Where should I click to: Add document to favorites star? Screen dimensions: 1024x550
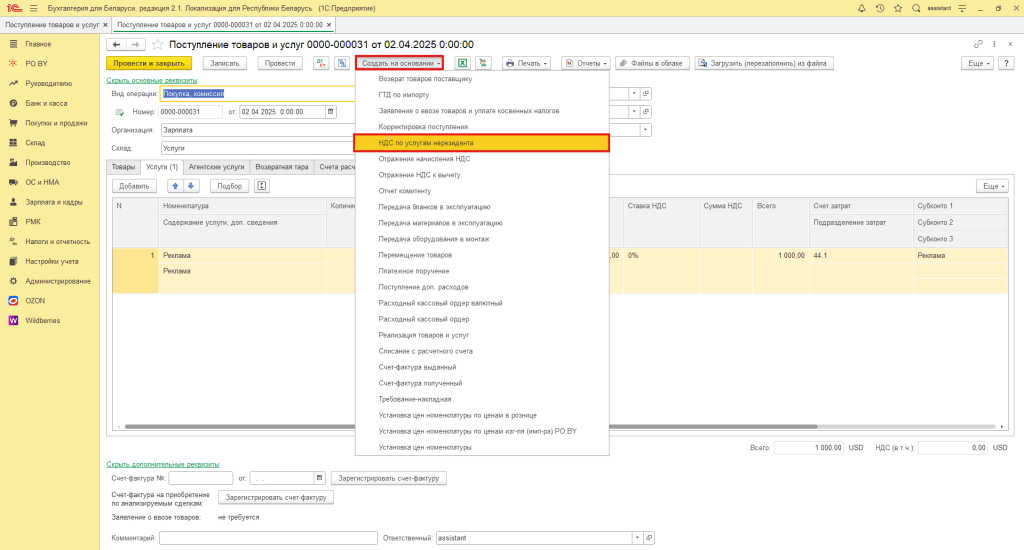(157, 44)
